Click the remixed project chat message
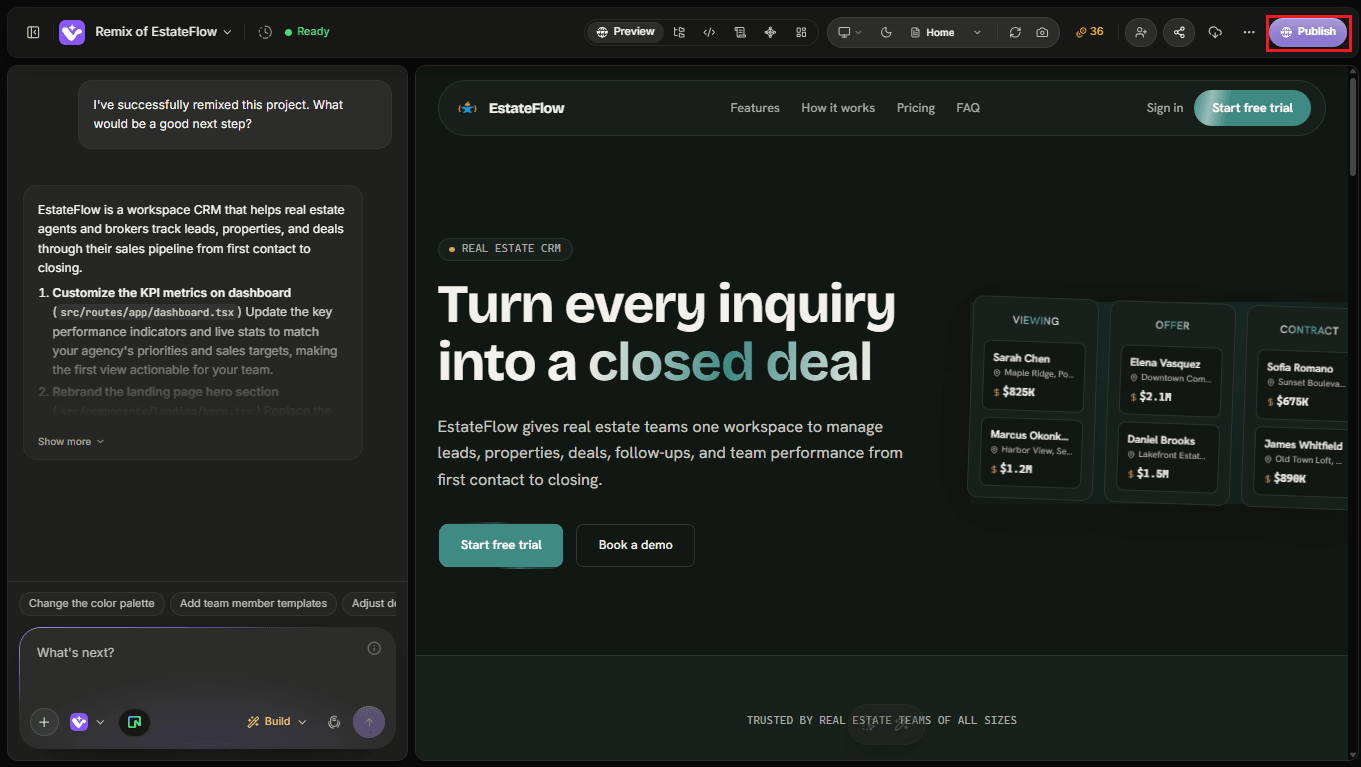This screenshot has height=767, width=1361. (235, 115)
